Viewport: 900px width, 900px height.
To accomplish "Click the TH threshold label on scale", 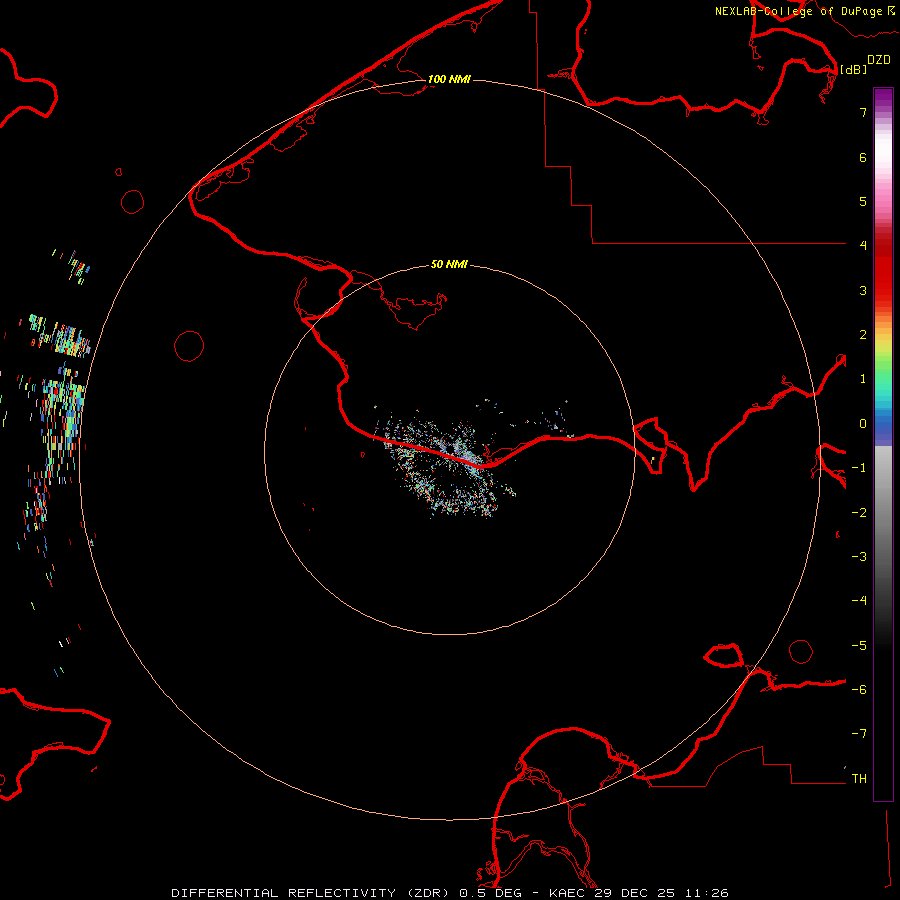I will [859, 779].
